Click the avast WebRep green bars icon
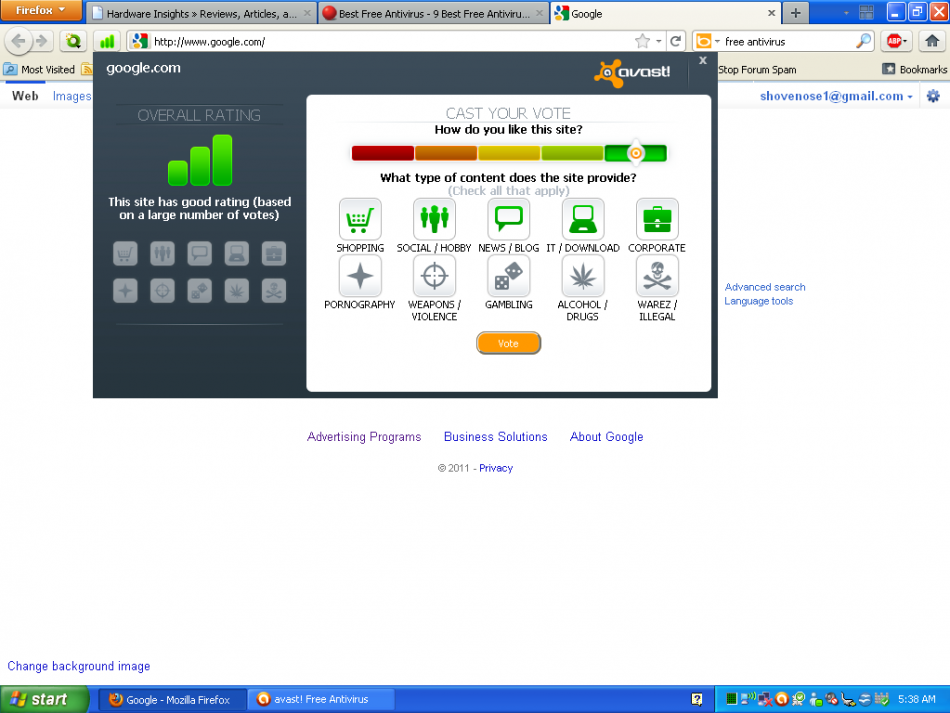 pos(107,41)
